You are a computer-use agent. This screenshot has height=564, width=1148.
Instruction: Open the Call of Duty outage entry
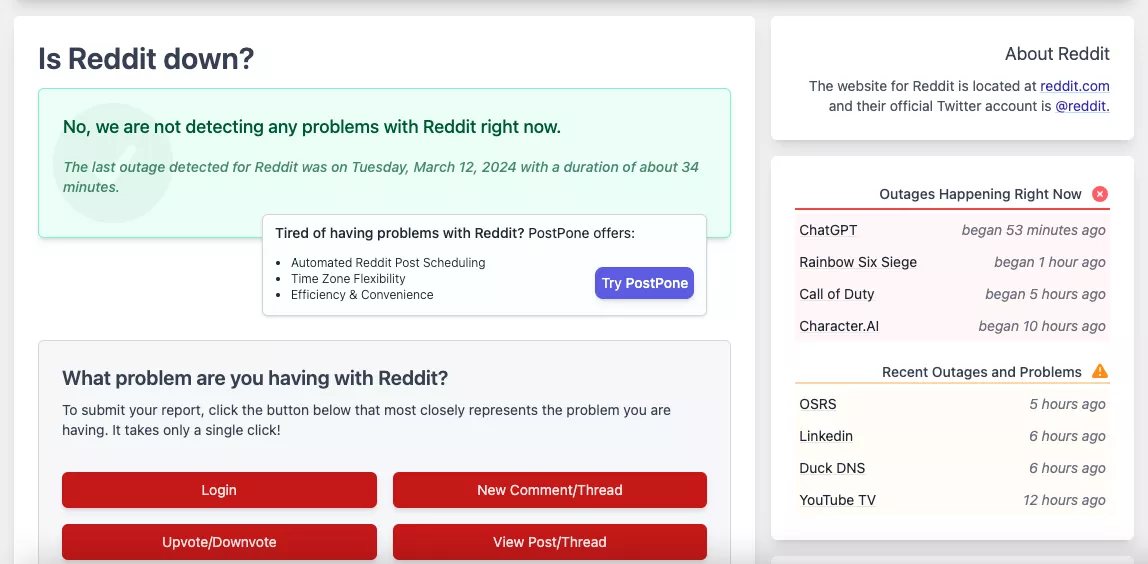(x=837, y=294)
